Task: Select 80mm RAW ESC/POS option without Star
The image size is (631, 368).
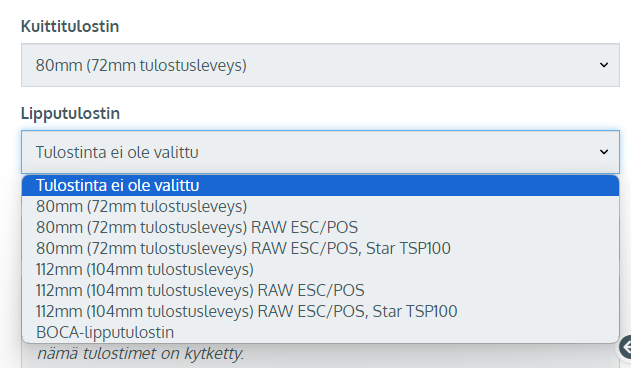Action: tap(320, 227)
